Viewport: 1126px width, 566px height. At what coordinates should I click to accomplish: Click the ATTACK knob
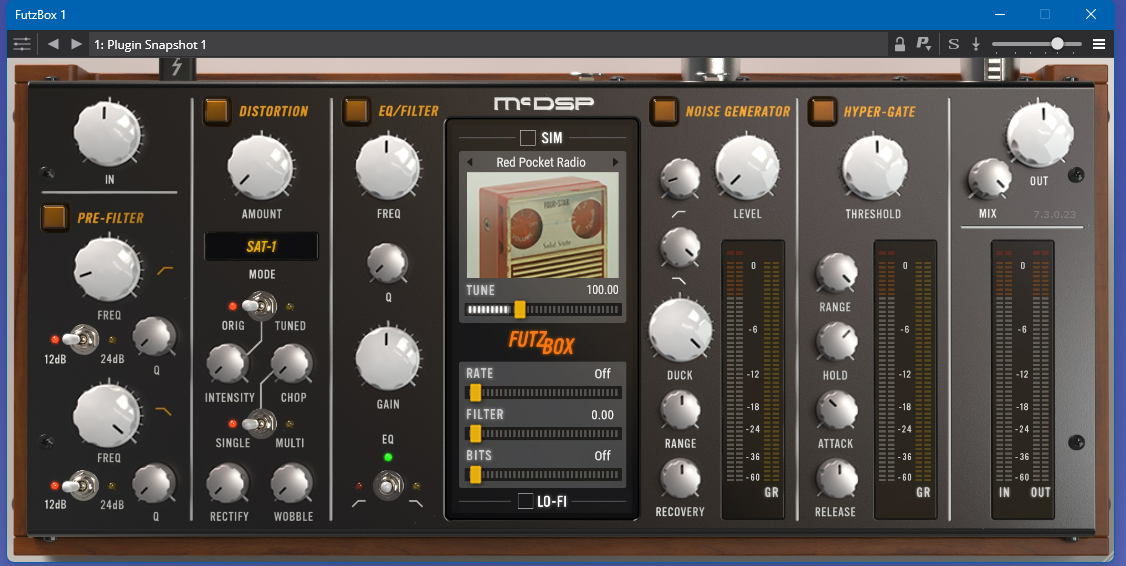click(837, 410)
